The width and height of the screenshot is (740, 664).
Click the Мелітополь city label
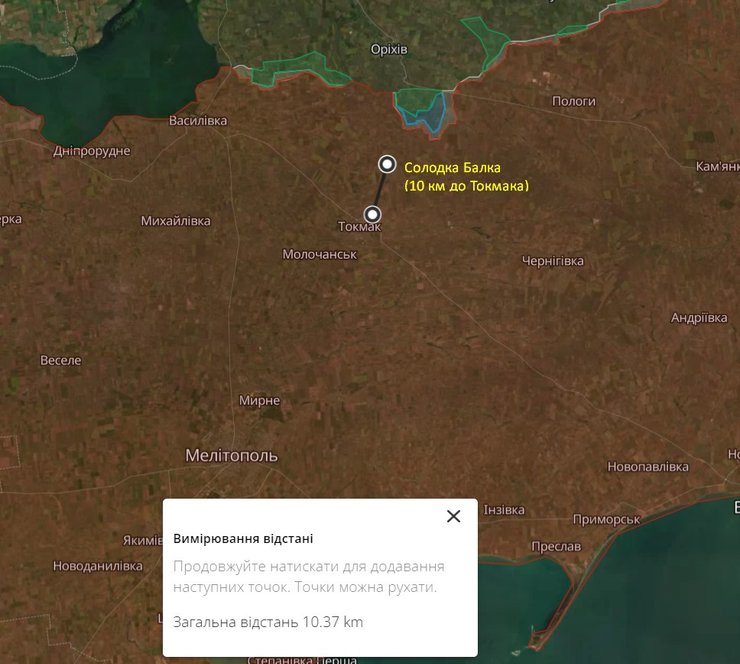tap(231, 456)
